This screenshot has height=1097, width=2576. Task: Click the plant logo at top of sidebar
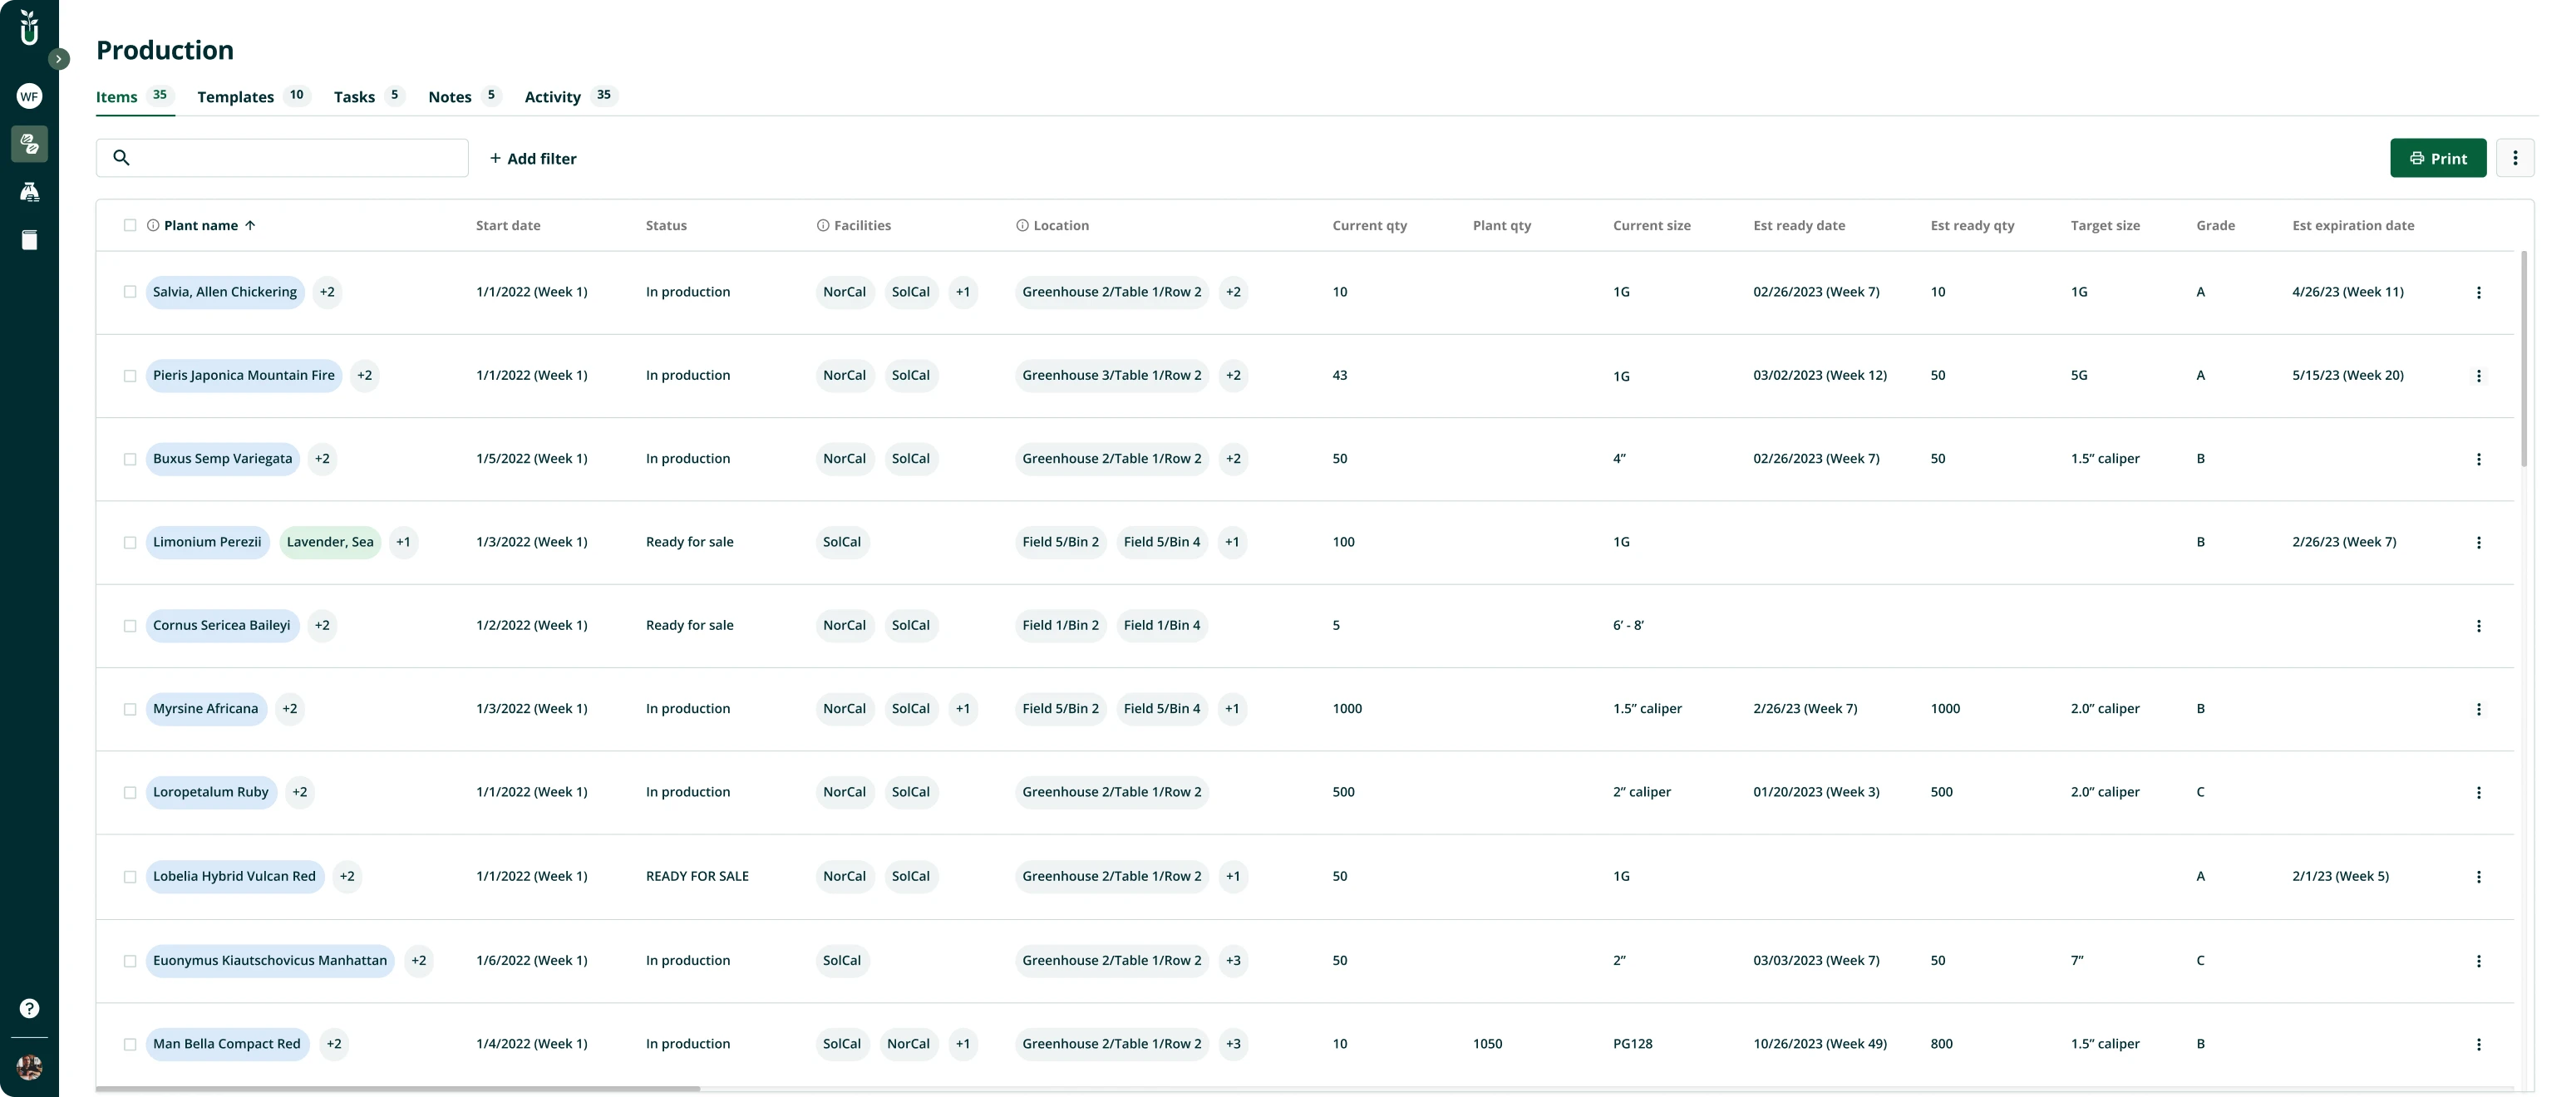[29, 28]
